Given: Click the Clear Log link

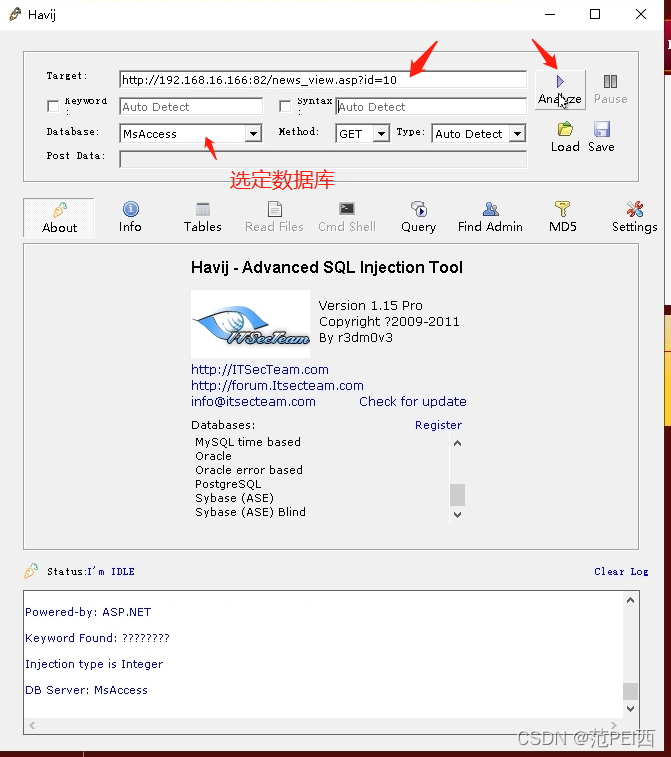Looking at the screenshot, I should tap(621, 572).
